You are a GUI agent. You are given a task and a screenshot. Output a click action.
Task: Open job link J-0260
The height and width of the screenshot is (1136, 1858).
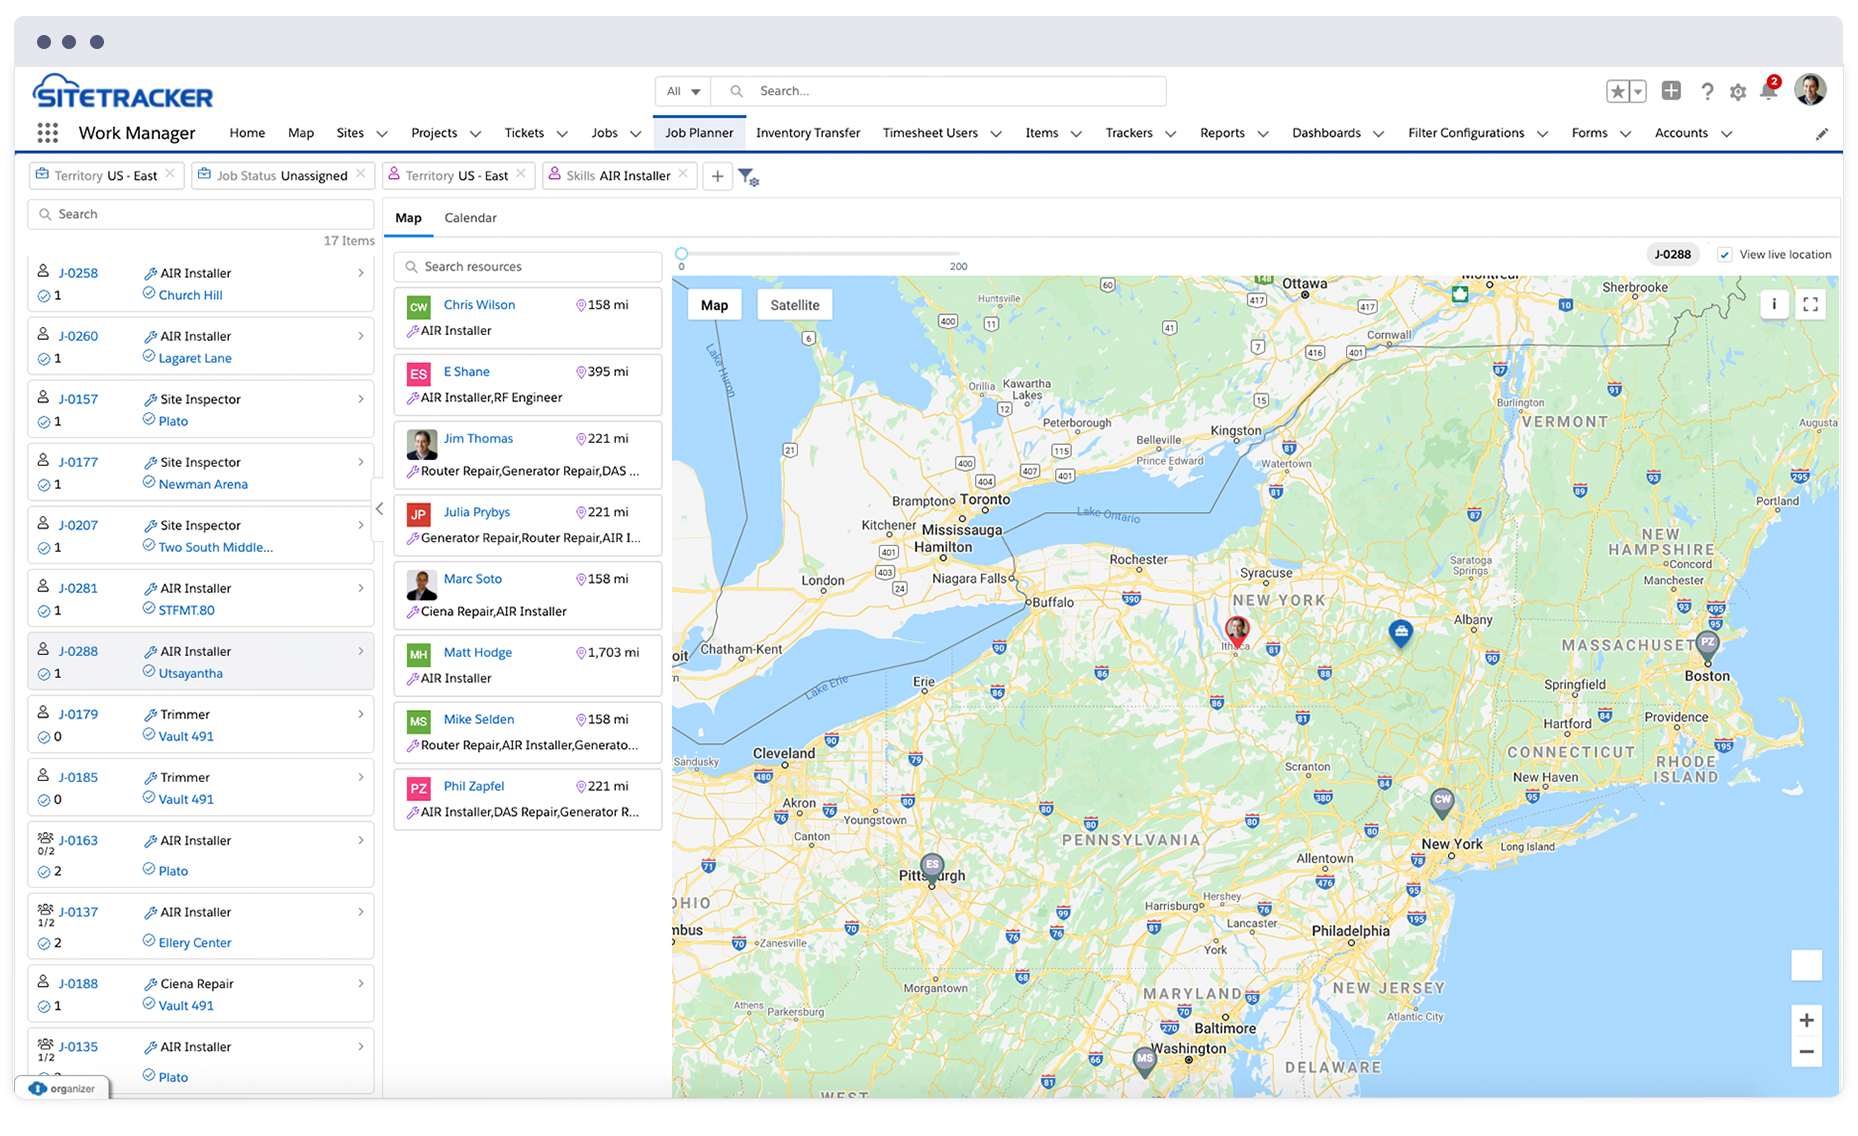(x=78, y=336)
